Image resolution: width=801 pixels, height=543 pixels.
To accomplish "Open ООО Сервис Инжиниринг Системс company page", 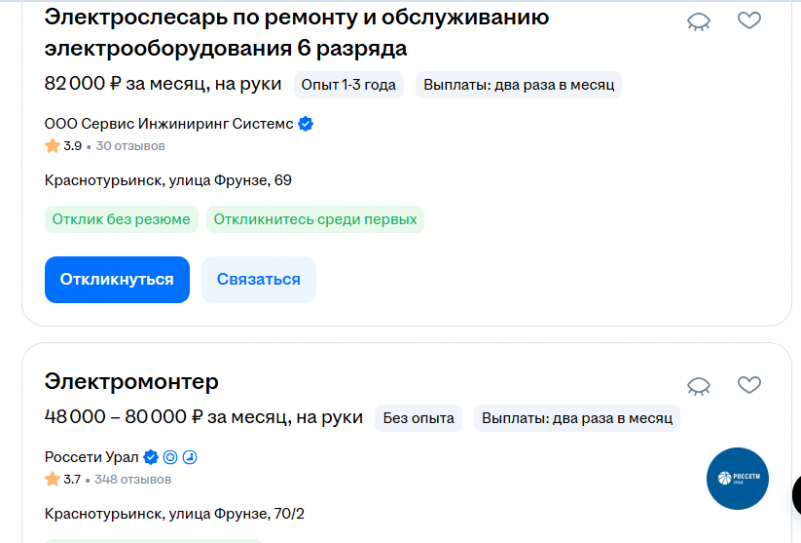I will coord(169,124).
